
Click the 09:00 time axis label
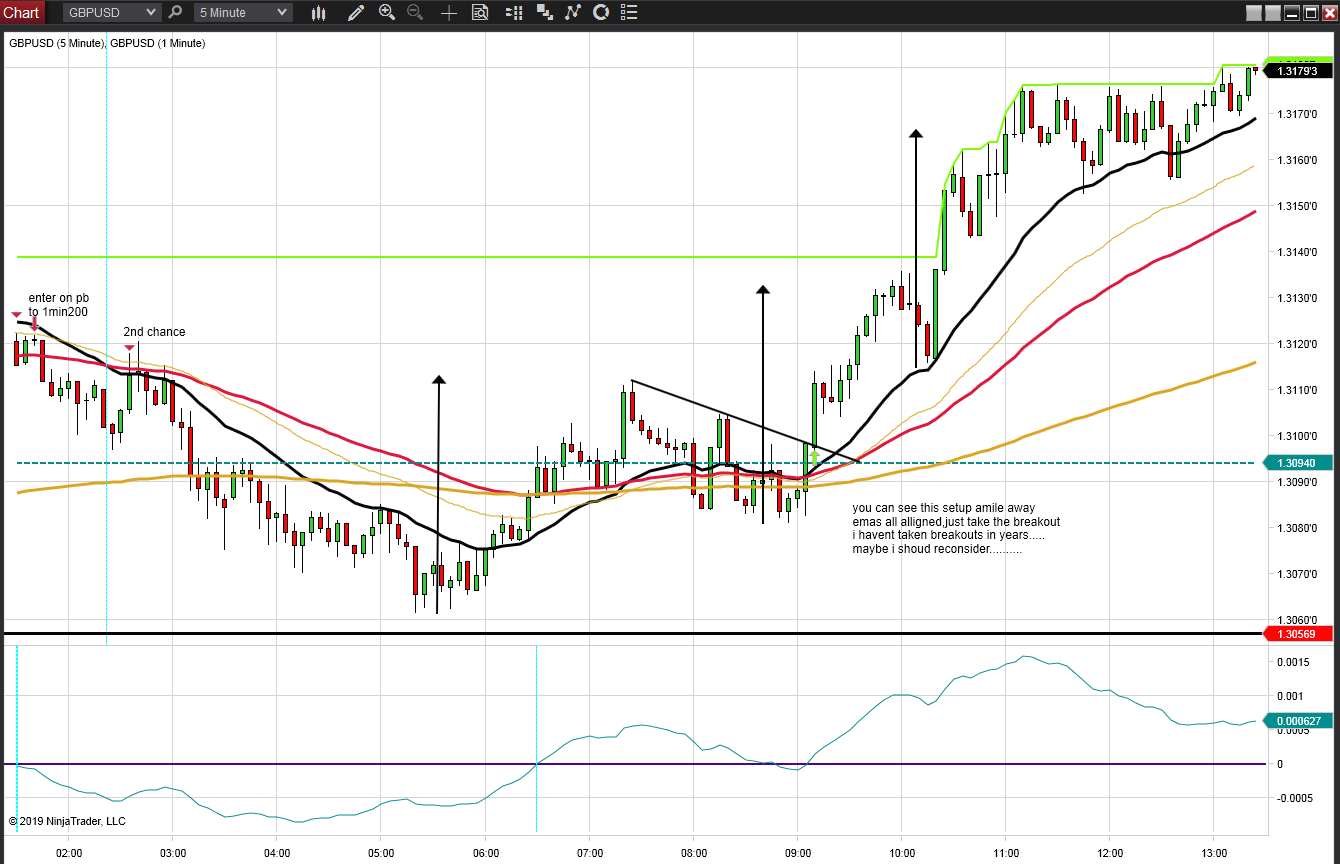click(x=797, y=853)
